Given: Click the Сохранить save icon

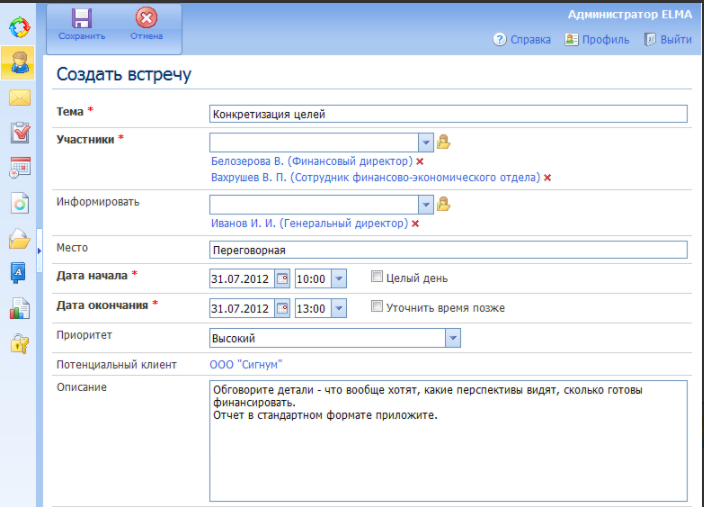Looking at the screenshot, I should tap(82, 18).
